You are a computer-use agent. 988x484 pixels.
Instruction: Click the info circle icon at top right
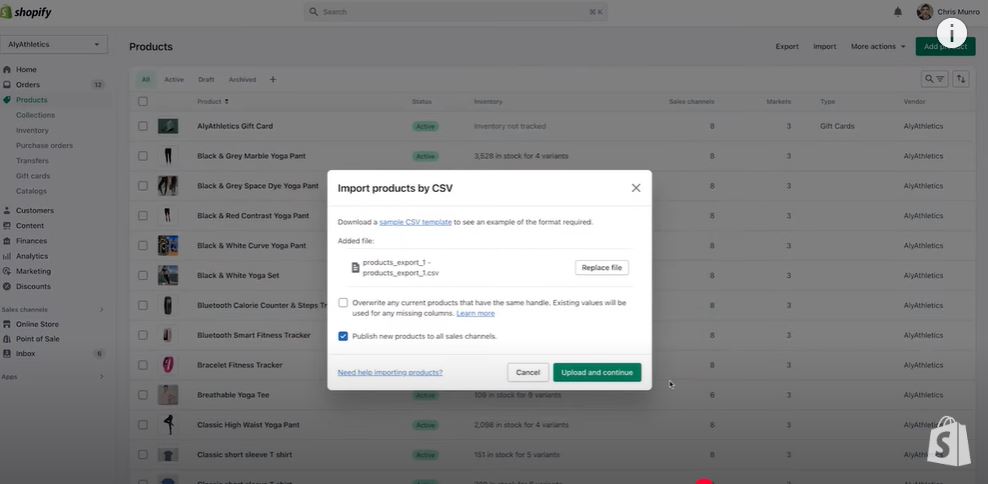951,33
